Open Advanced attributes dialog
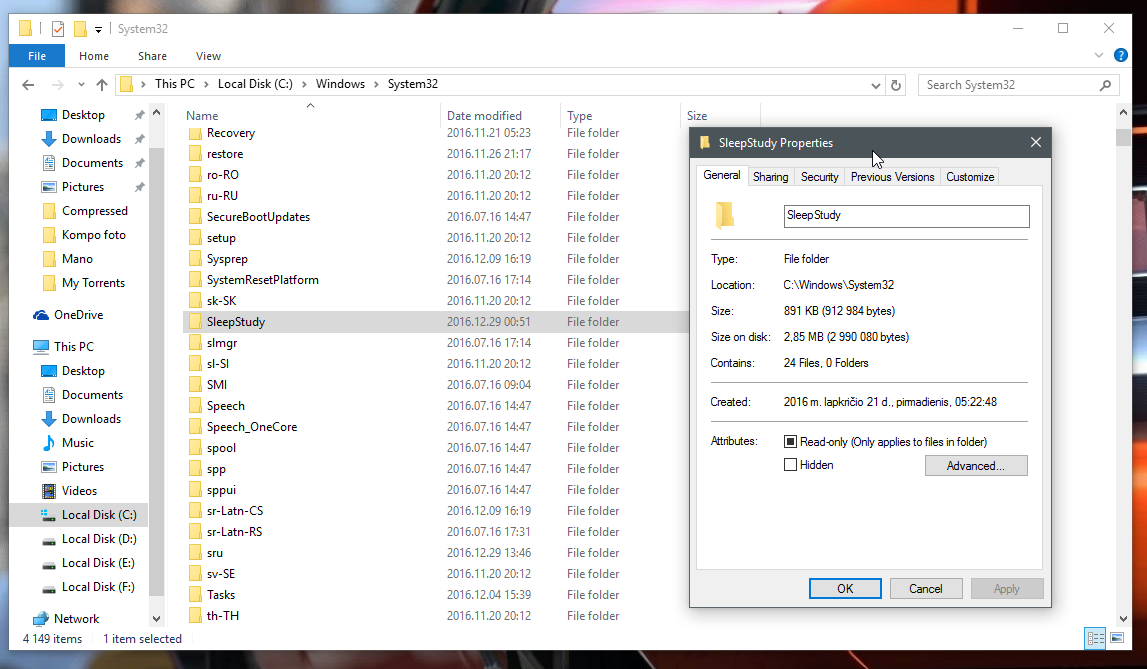1147x669 pixels. tap(976, 466)
